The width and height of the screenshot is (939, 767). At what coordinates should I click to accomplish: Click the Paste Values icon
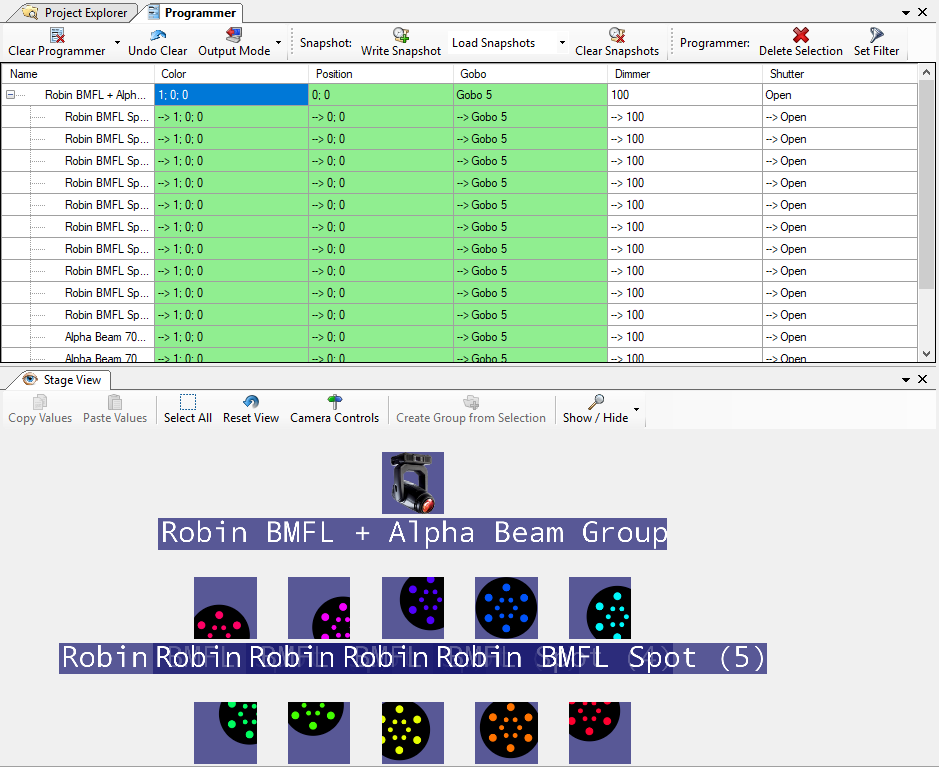pyautogui.click(x=115, y=402)
